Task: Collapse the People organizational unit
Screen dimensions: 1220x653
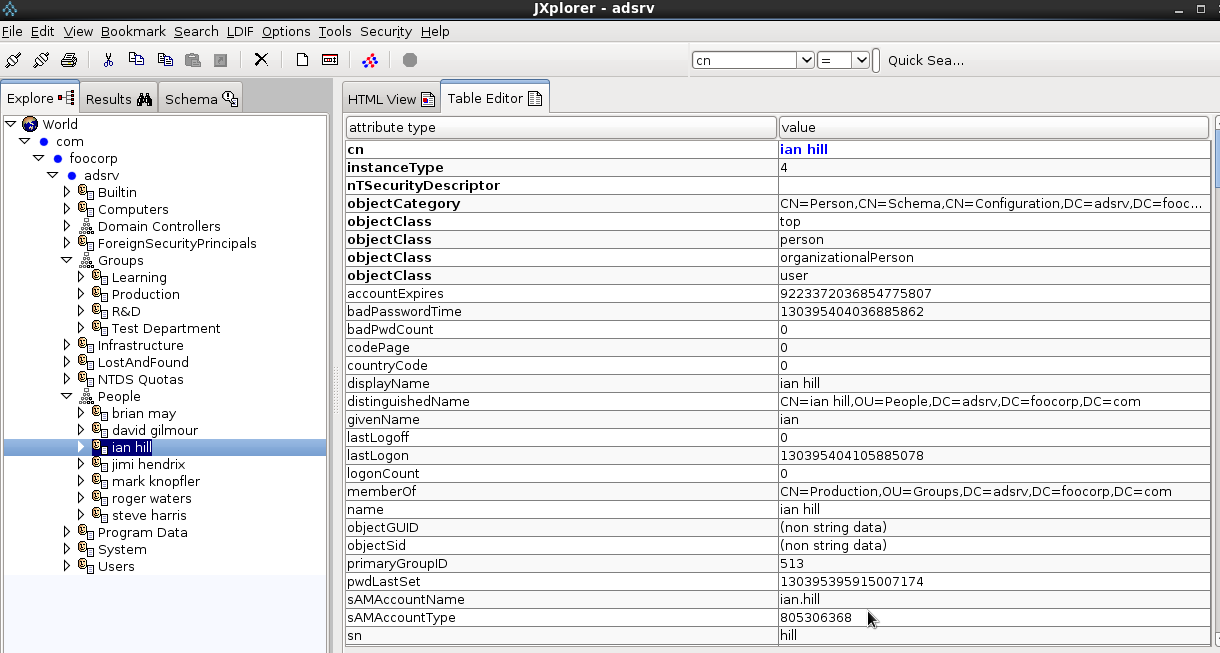Action: click(67, 396)
